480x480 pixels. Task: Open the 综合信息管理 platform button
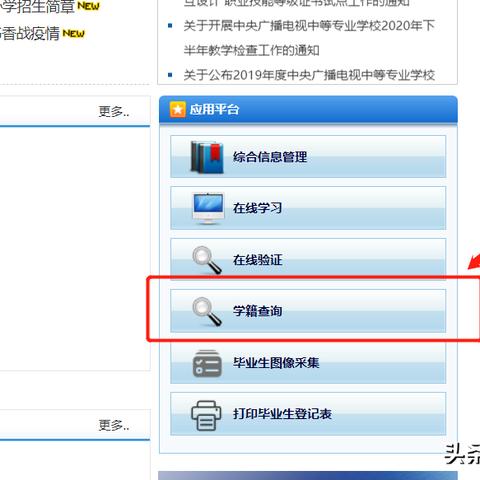[308, 157]
